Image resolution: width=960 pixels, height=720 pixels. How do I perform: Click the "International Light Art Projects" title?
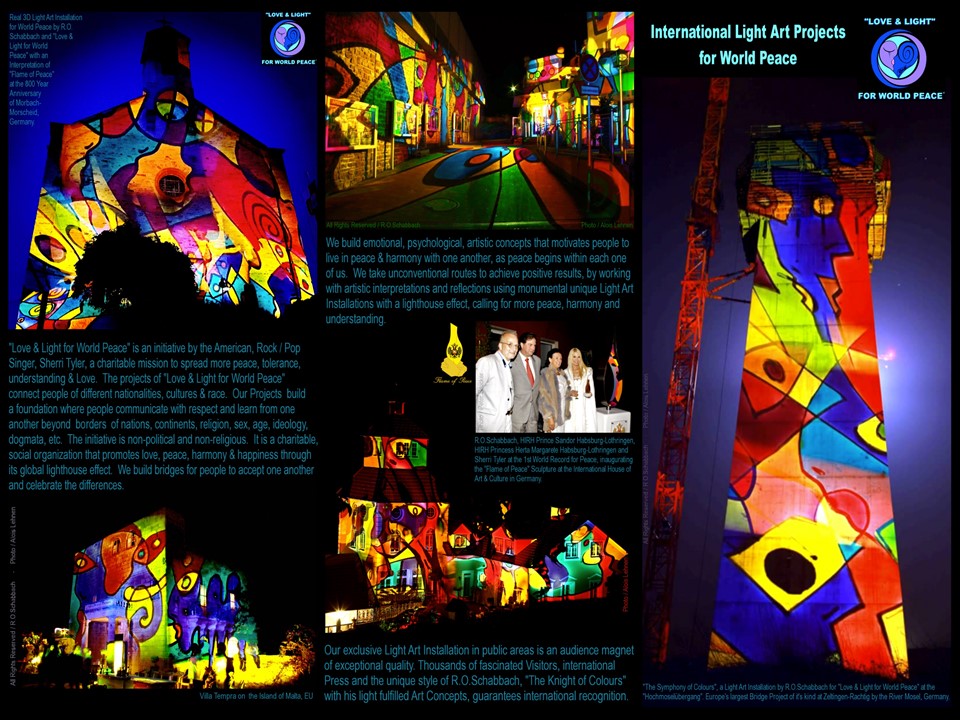pyautogui.click(x=748, y=45)
